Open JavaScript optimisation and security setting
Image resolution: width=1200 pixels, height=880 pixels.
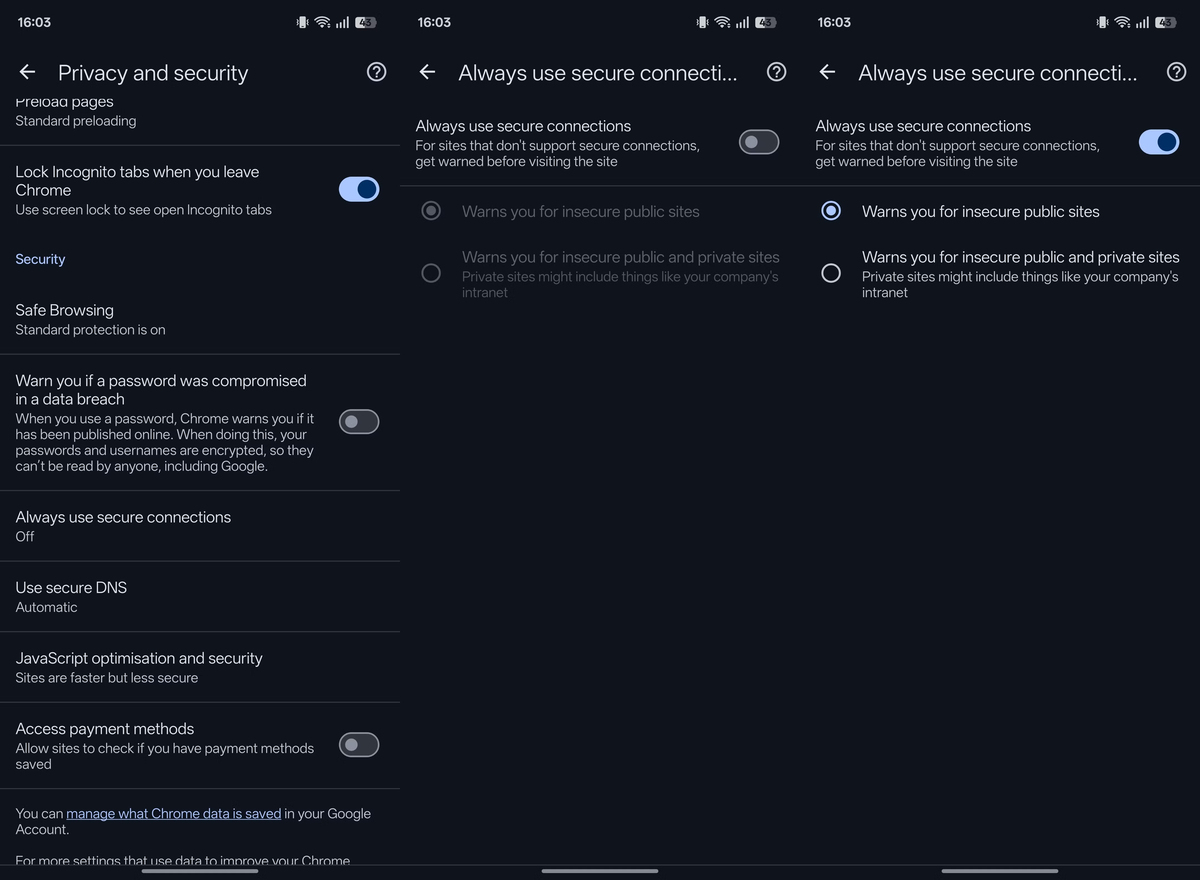pyautogui.click(x=200, y=667)
